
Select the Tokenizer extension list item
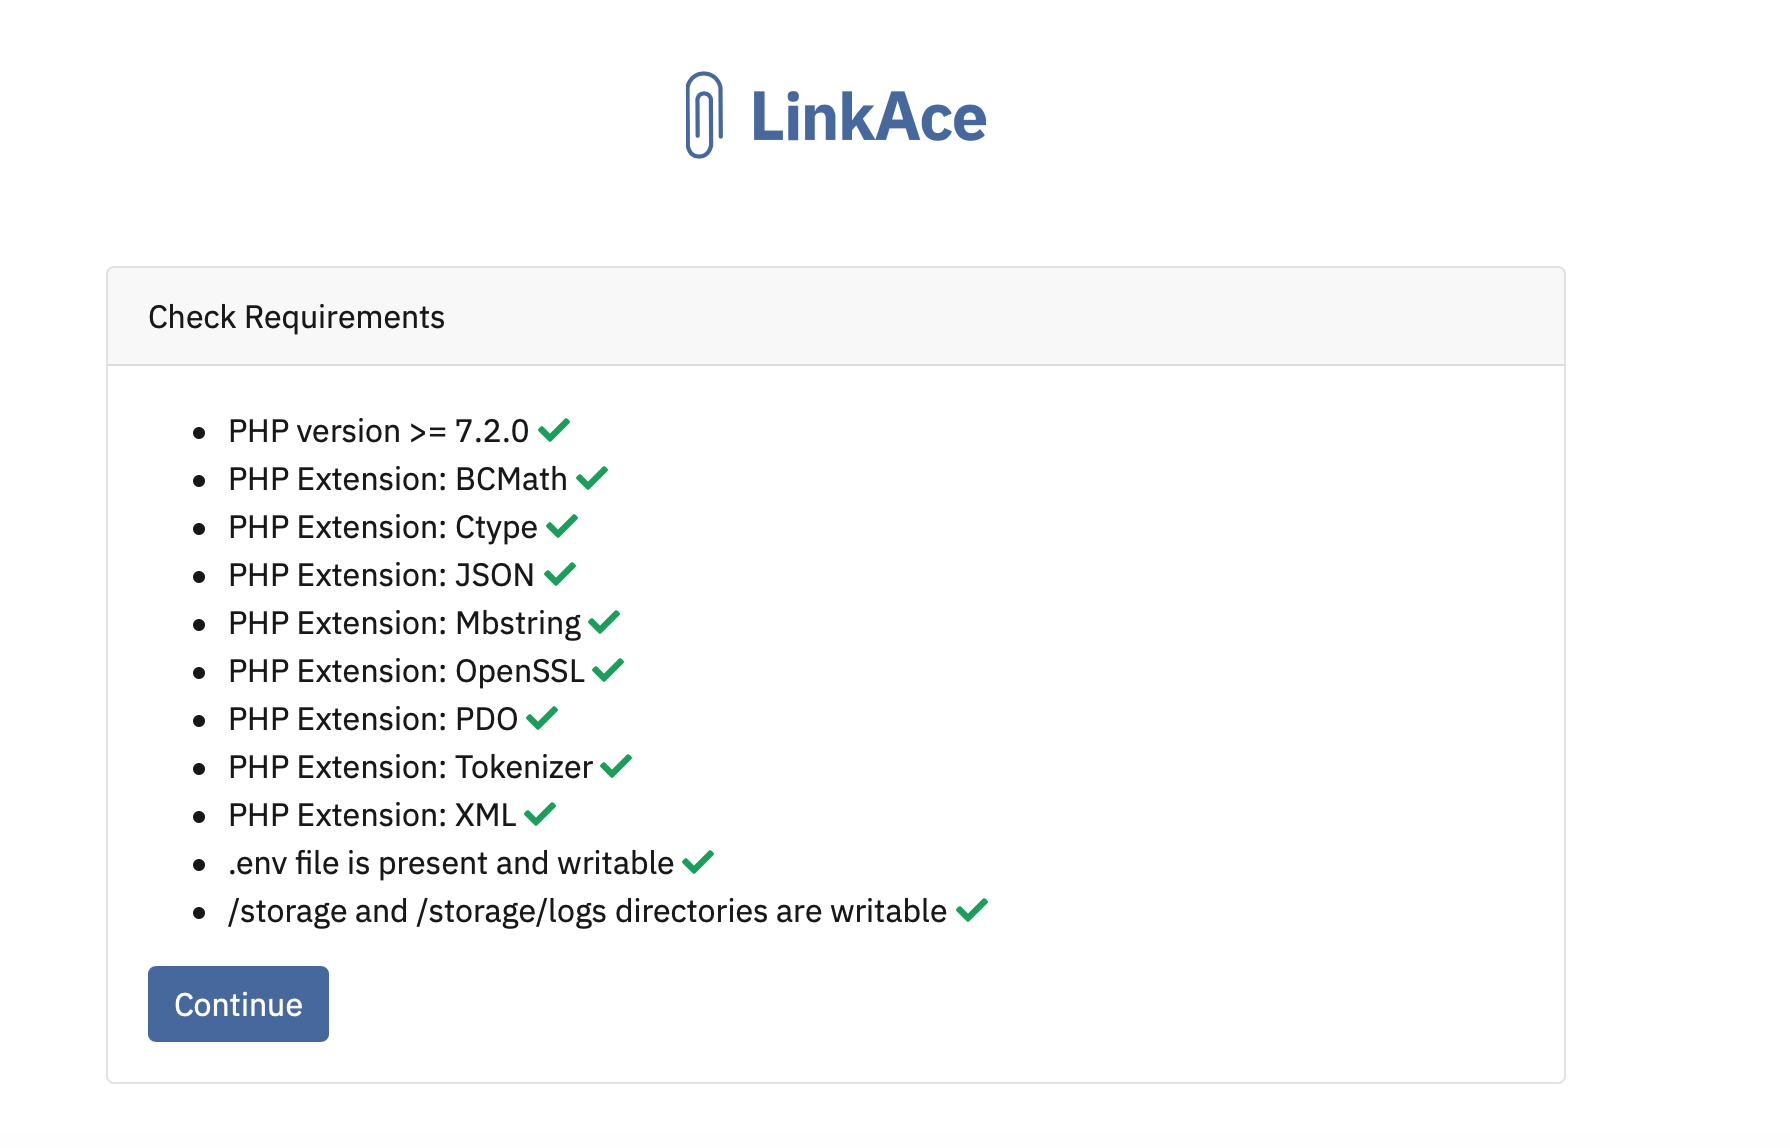click(x=410, y=767)
